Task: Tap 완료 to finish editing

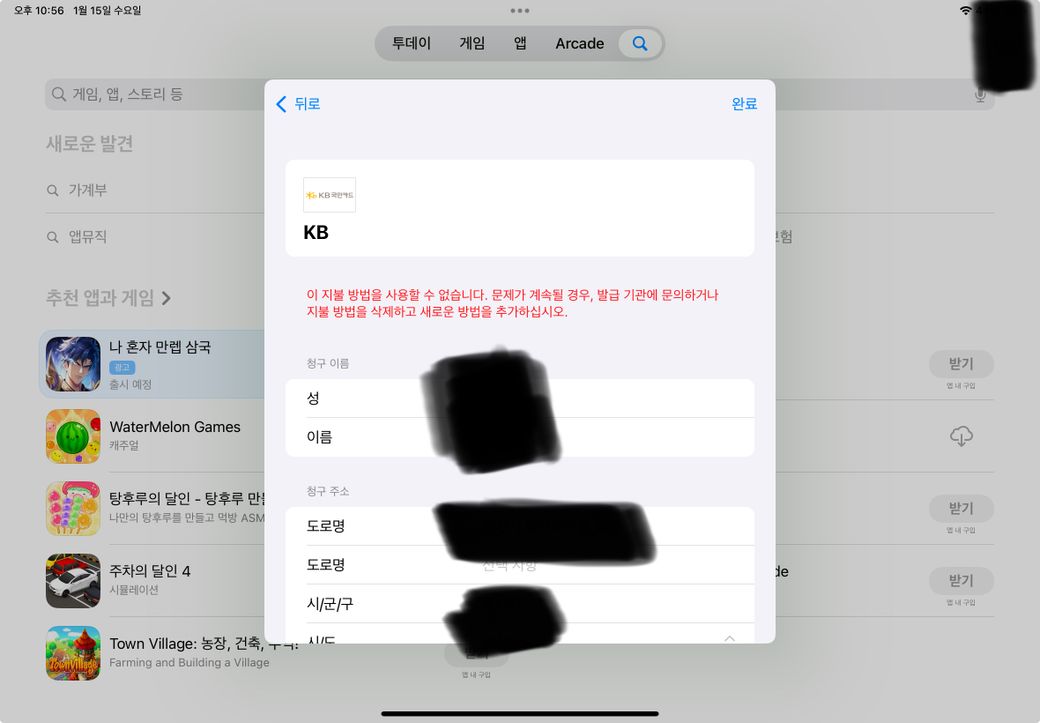Action: pyautogui.click(x=744, y=104)
